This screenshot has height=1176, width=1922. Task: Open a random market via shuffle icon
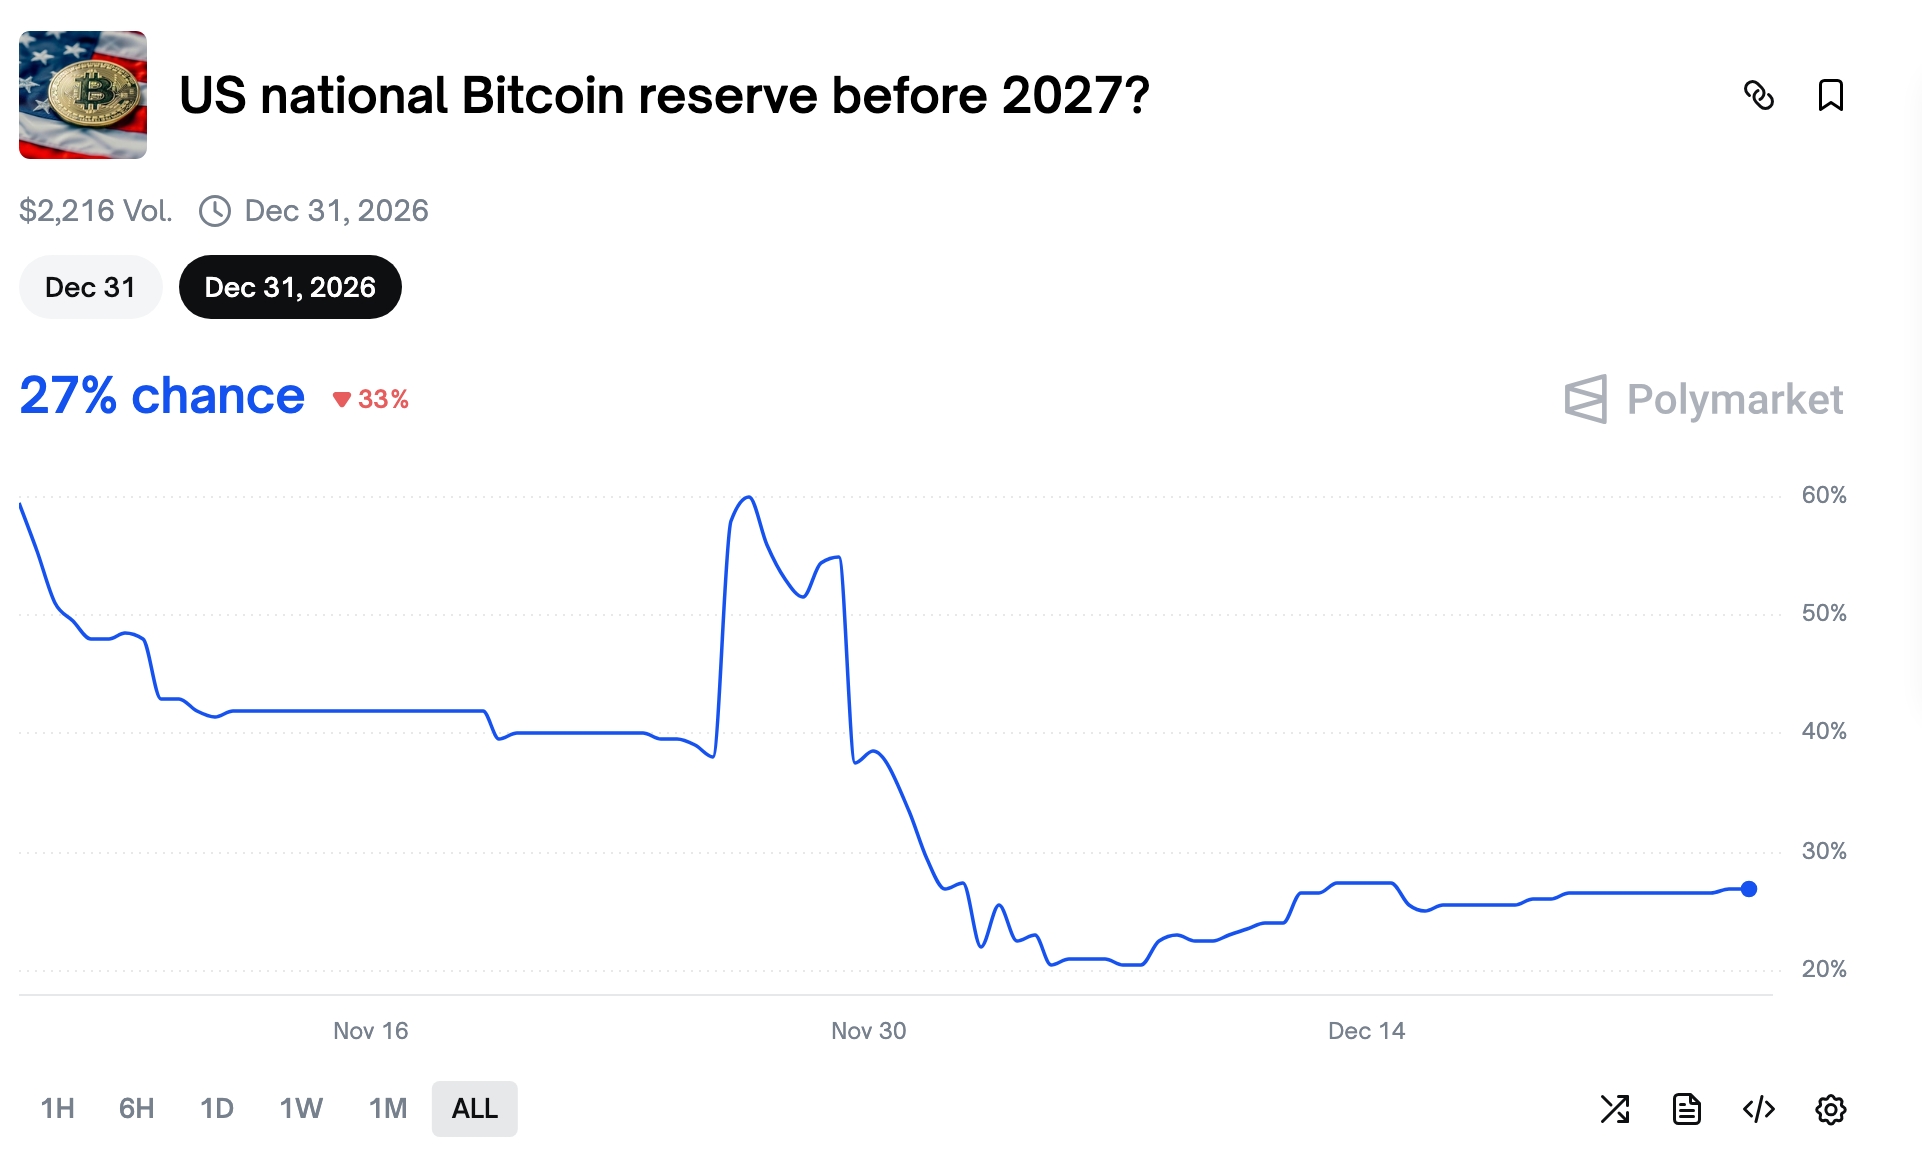(1616, 1109)
